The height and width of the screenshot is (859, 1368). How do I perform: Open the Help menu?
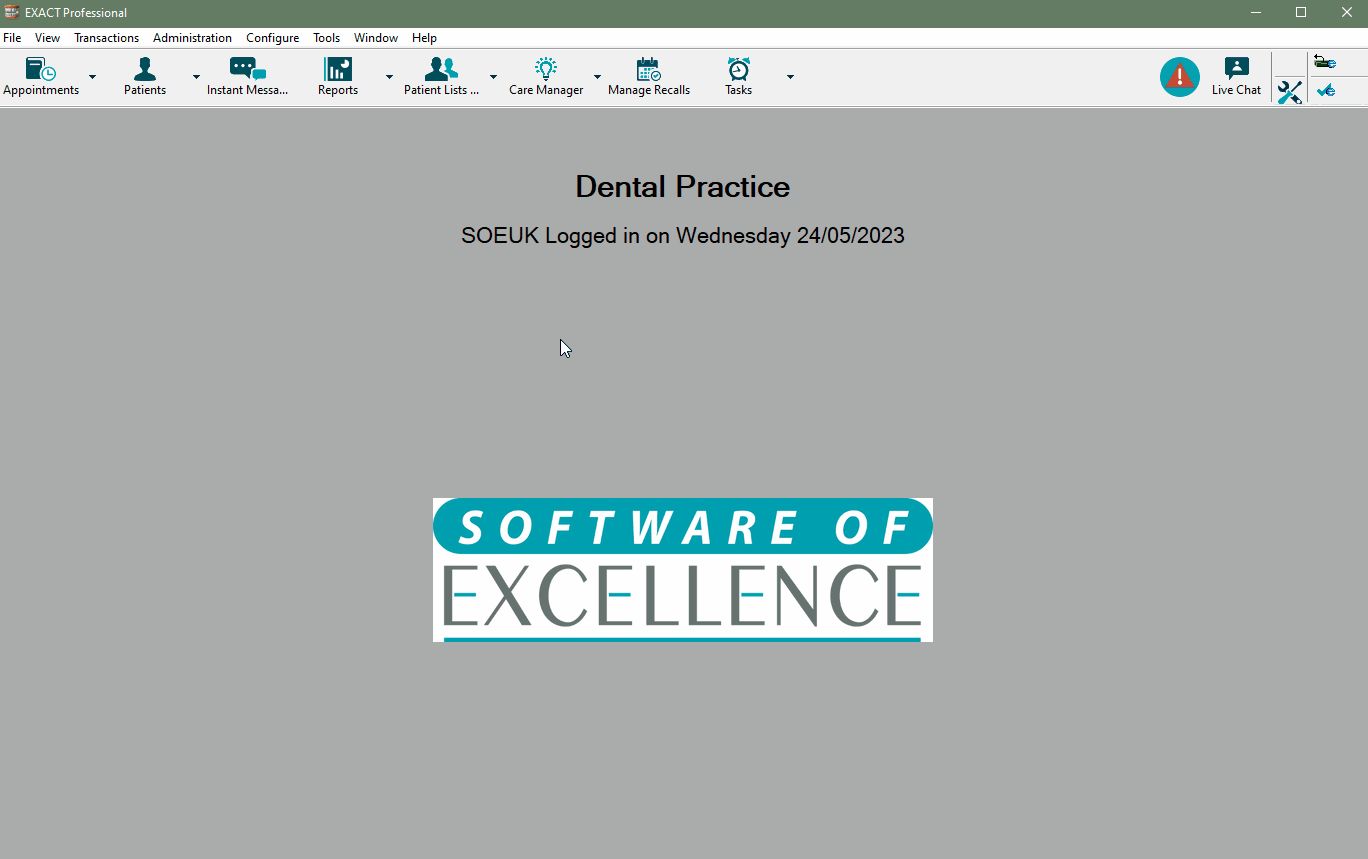click(x=424, y=38)
